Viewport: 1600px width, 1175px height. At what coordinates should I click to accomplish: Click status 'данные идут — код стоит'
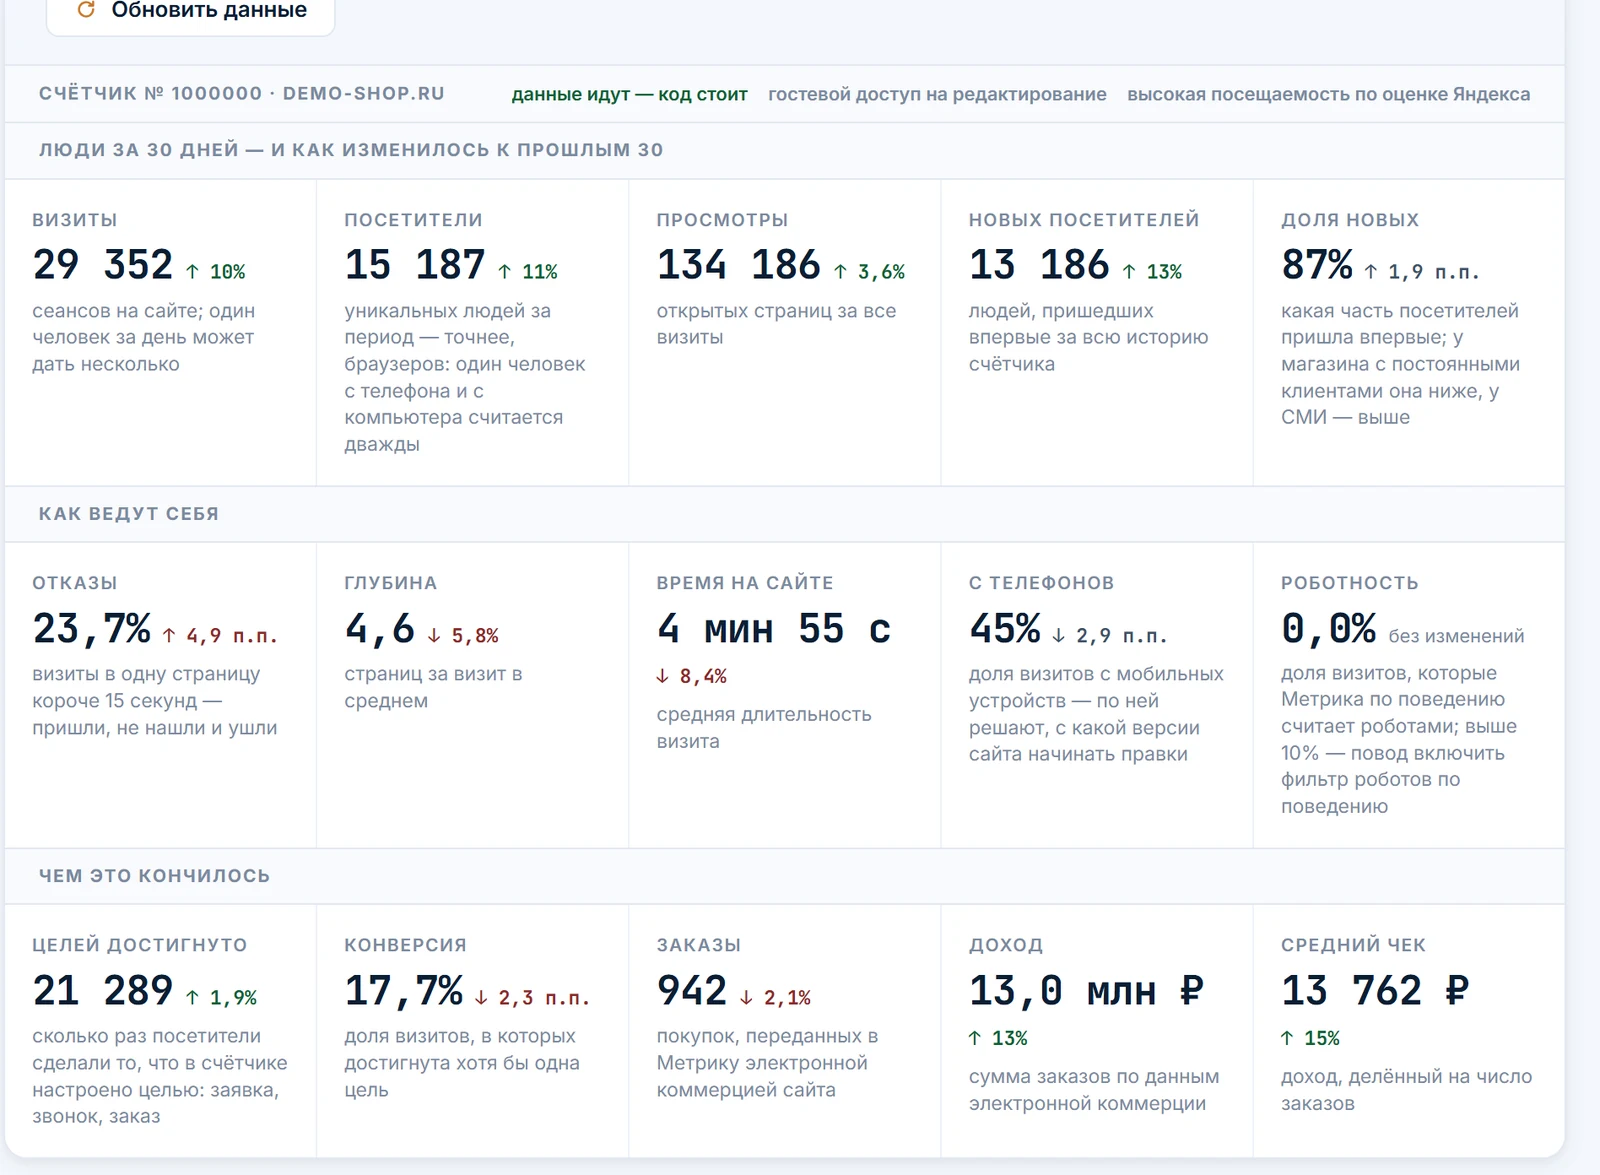click(x=629, y=94)
